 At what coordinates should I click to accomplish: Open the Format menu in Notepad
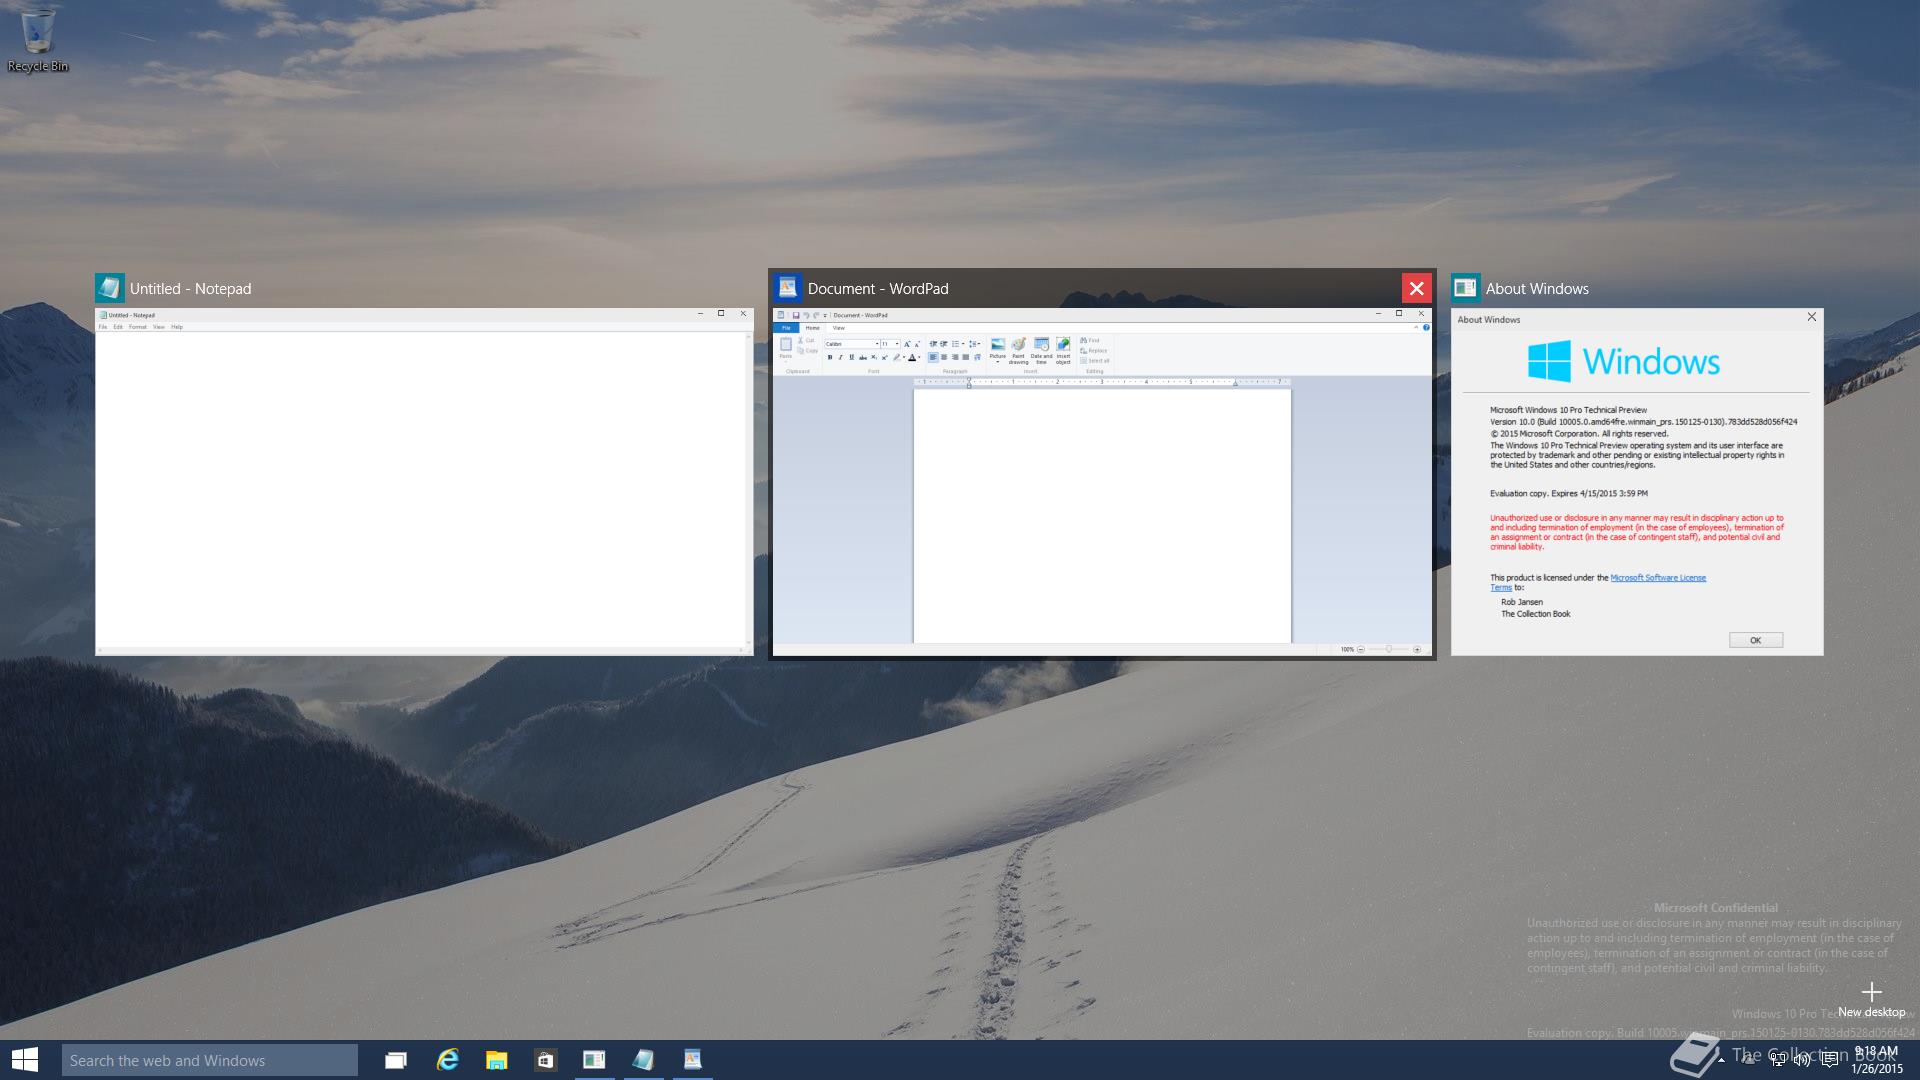pyautogui.click(x=138, y=327)
